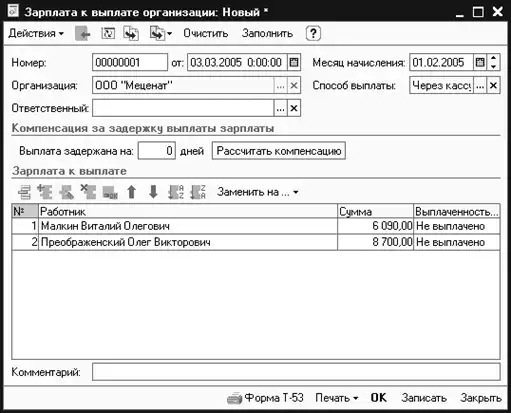Click Форма Т-53 print button
This screenshot has width=511, height=413.
[x=265, y=398]
